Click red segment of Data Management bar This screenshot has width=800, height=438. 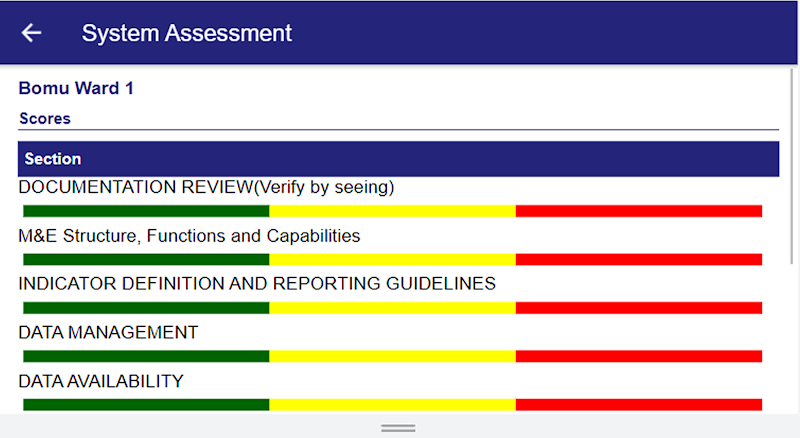point(638,356)
